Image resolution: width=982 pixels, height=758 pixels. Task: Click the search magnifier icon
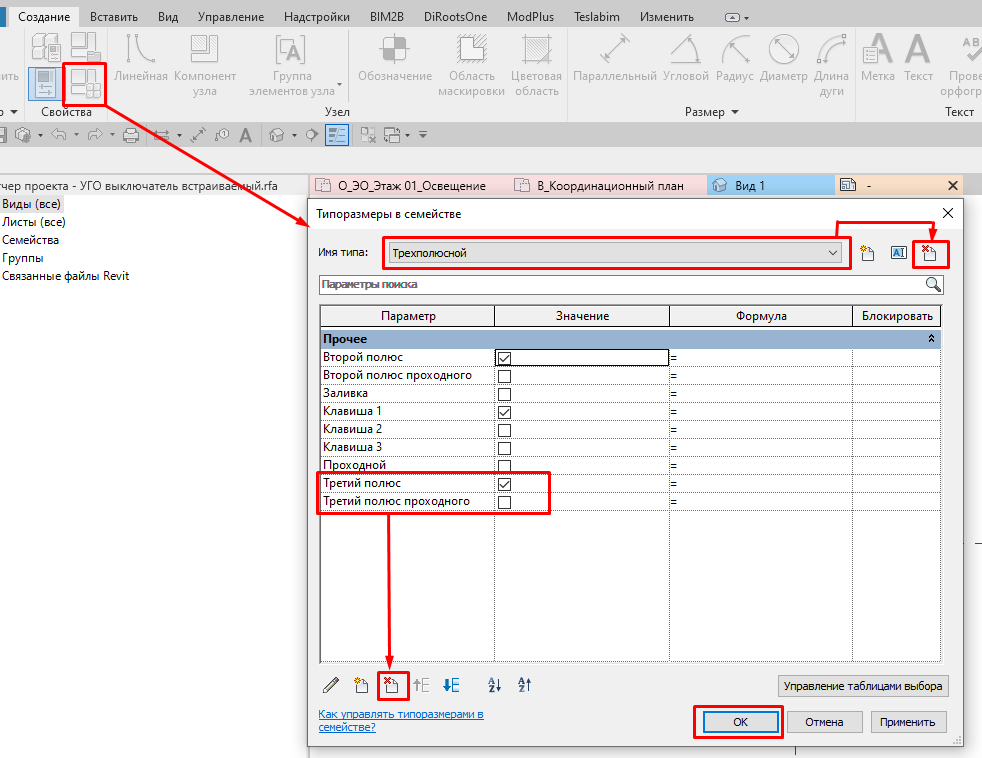point(933,285)
